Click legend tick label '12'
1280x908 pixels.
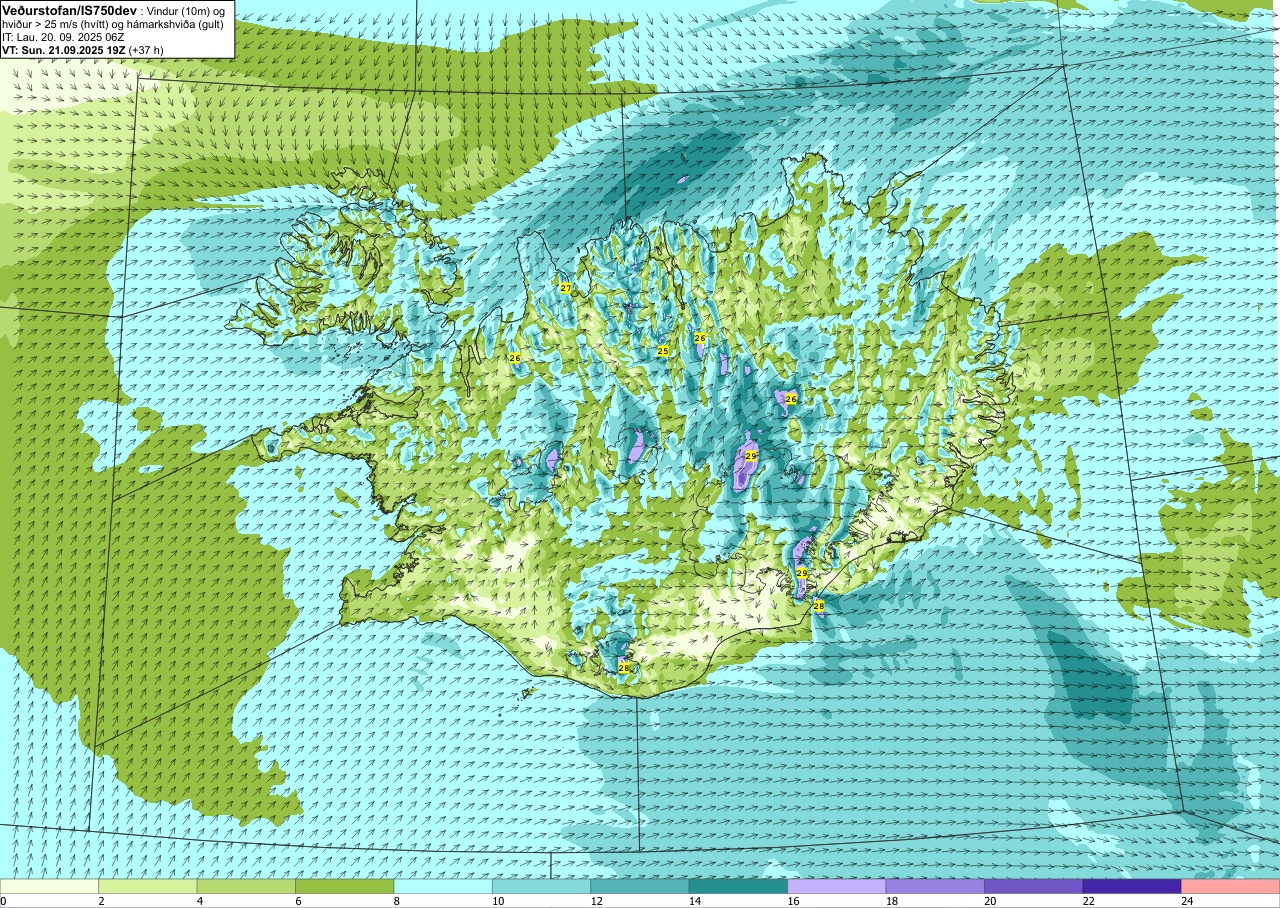point(596,901)
